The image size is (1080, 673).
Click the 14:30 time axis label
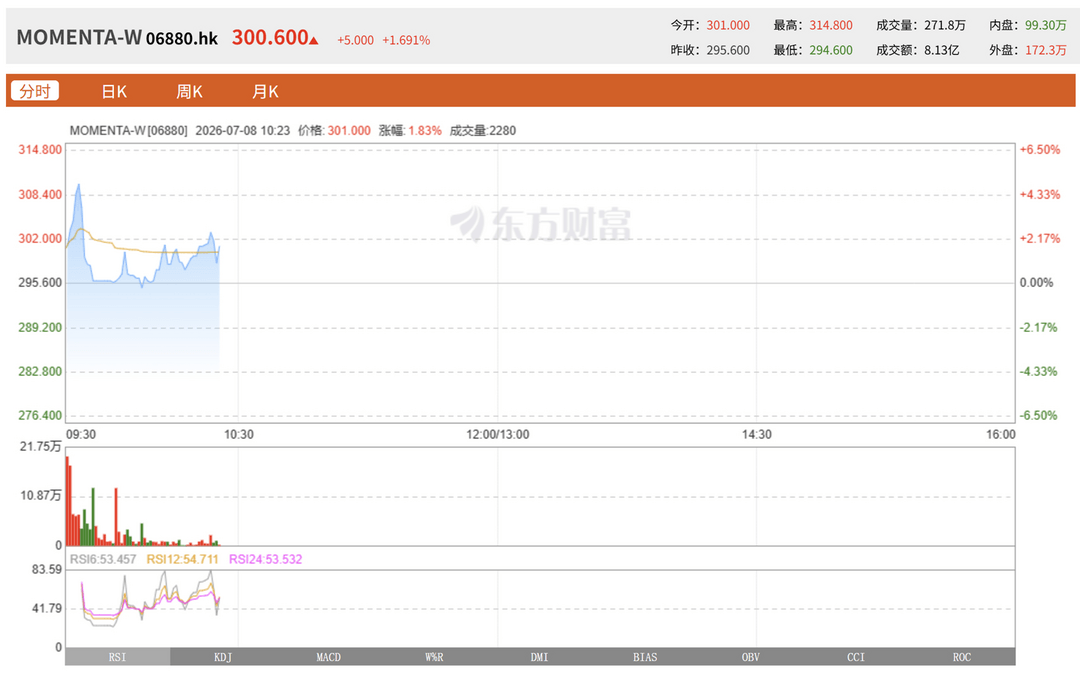(756, 435)
